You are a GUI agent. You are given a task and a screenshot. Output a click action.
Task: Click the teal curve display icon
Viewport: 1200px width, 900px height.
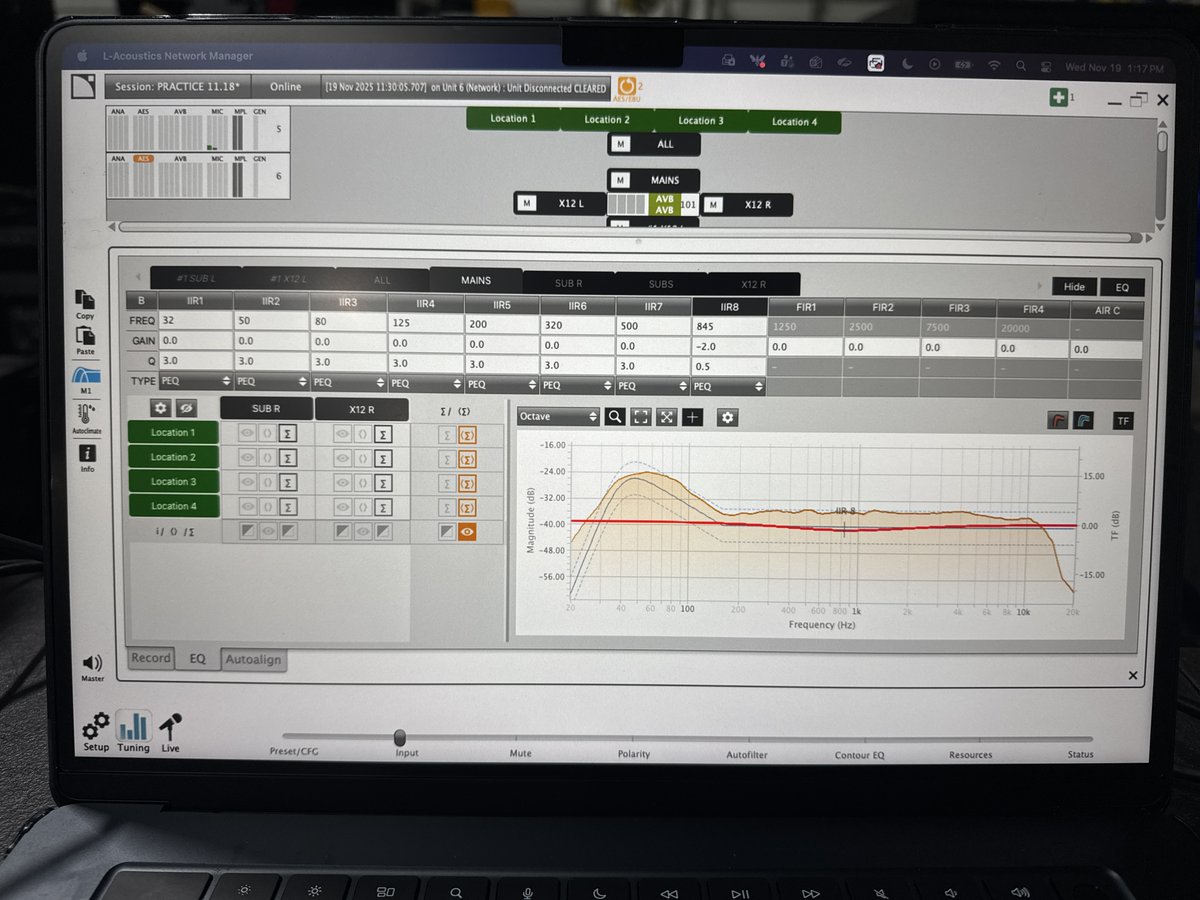pyautogui.click(x=1084, y=421)
